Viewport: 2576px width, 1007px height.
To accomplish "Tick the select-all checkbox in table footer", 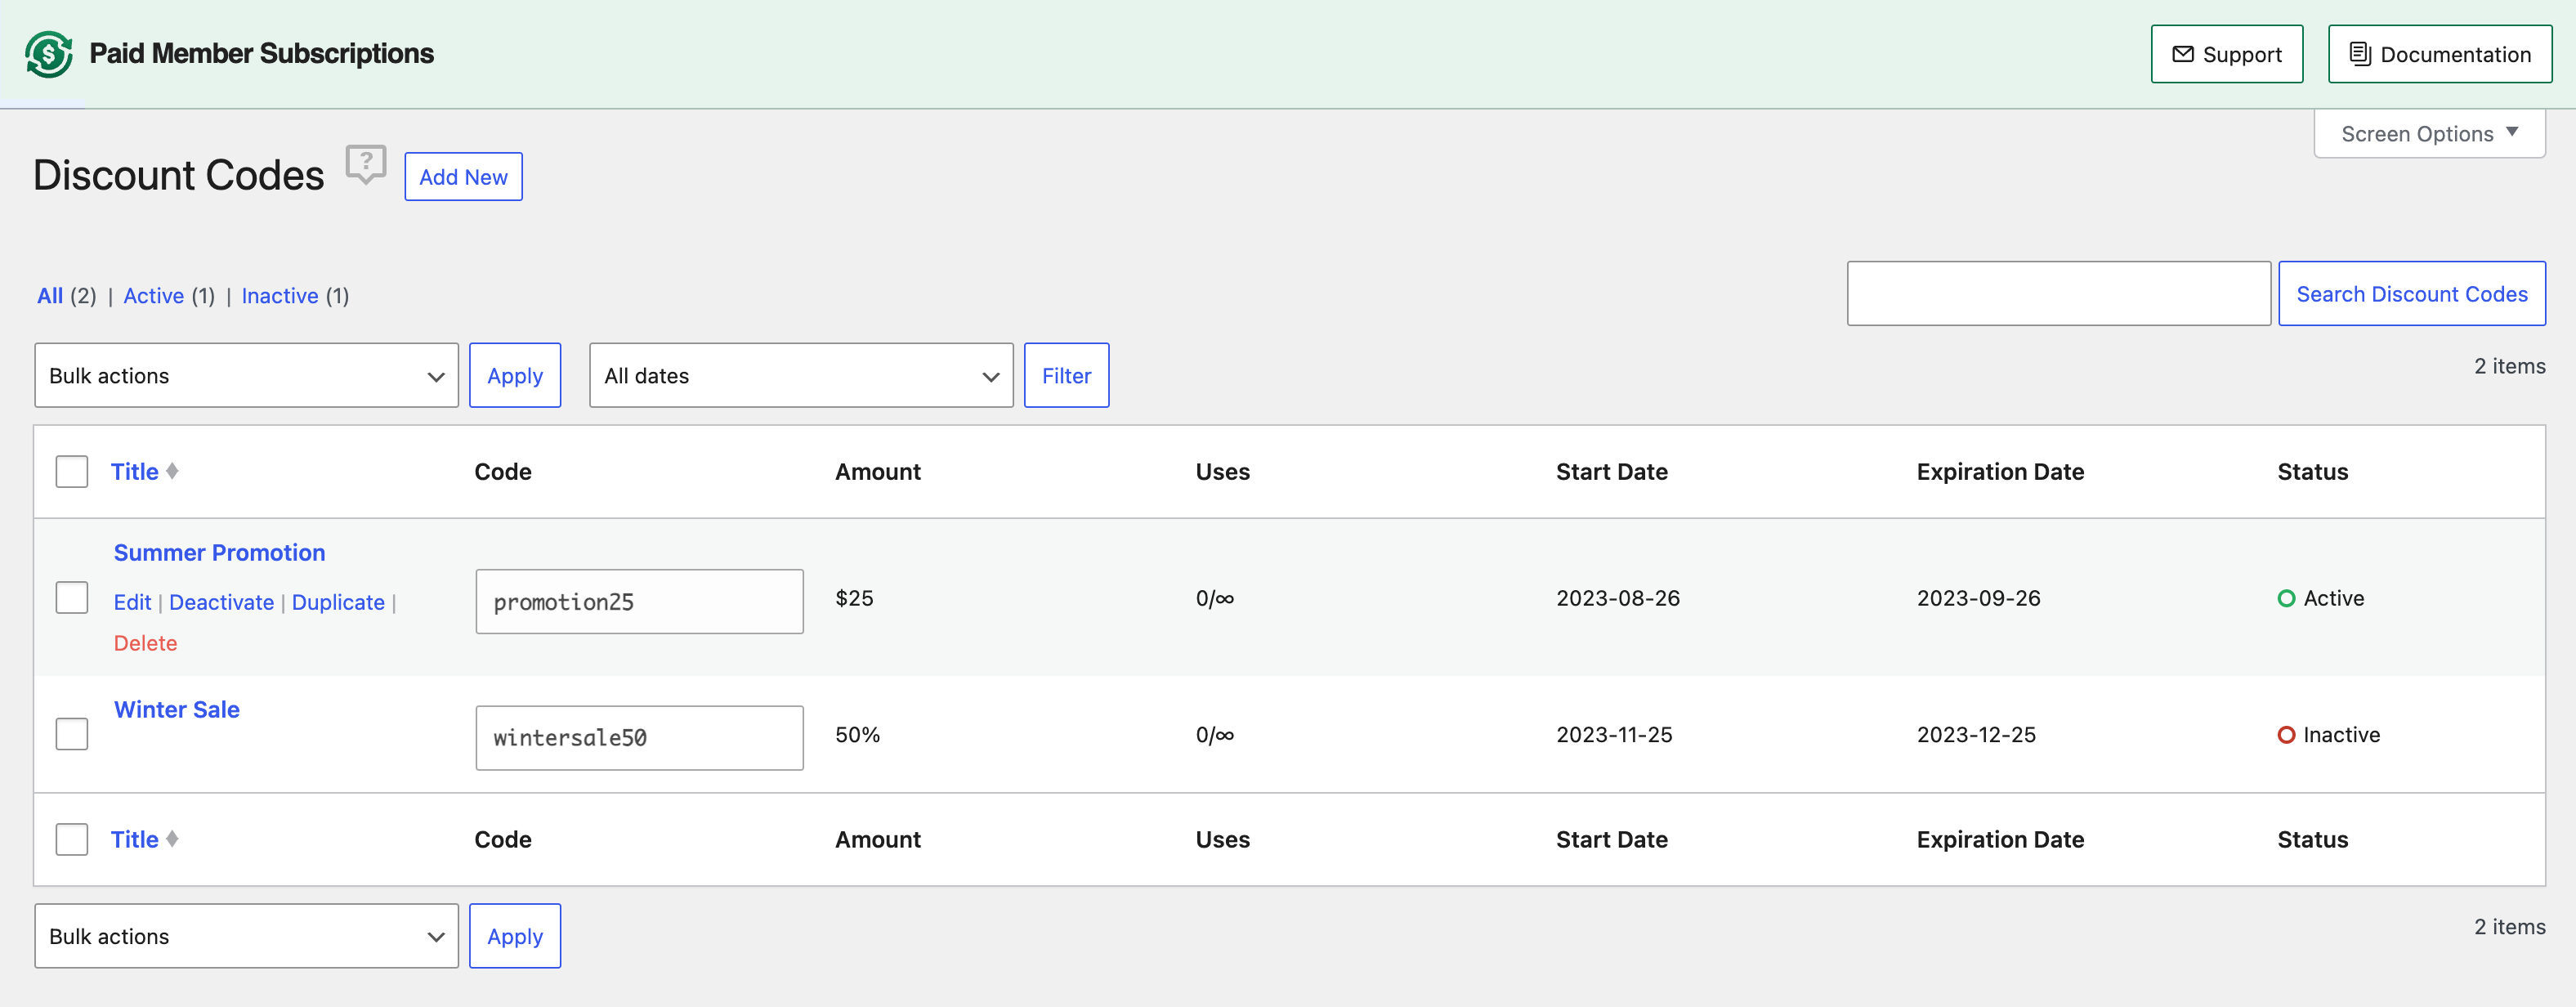I will [72, 839].
